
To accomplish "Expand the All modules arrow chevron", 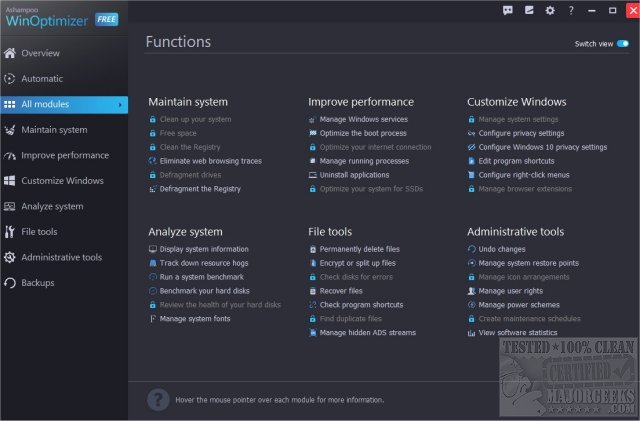I will [121, 104].
